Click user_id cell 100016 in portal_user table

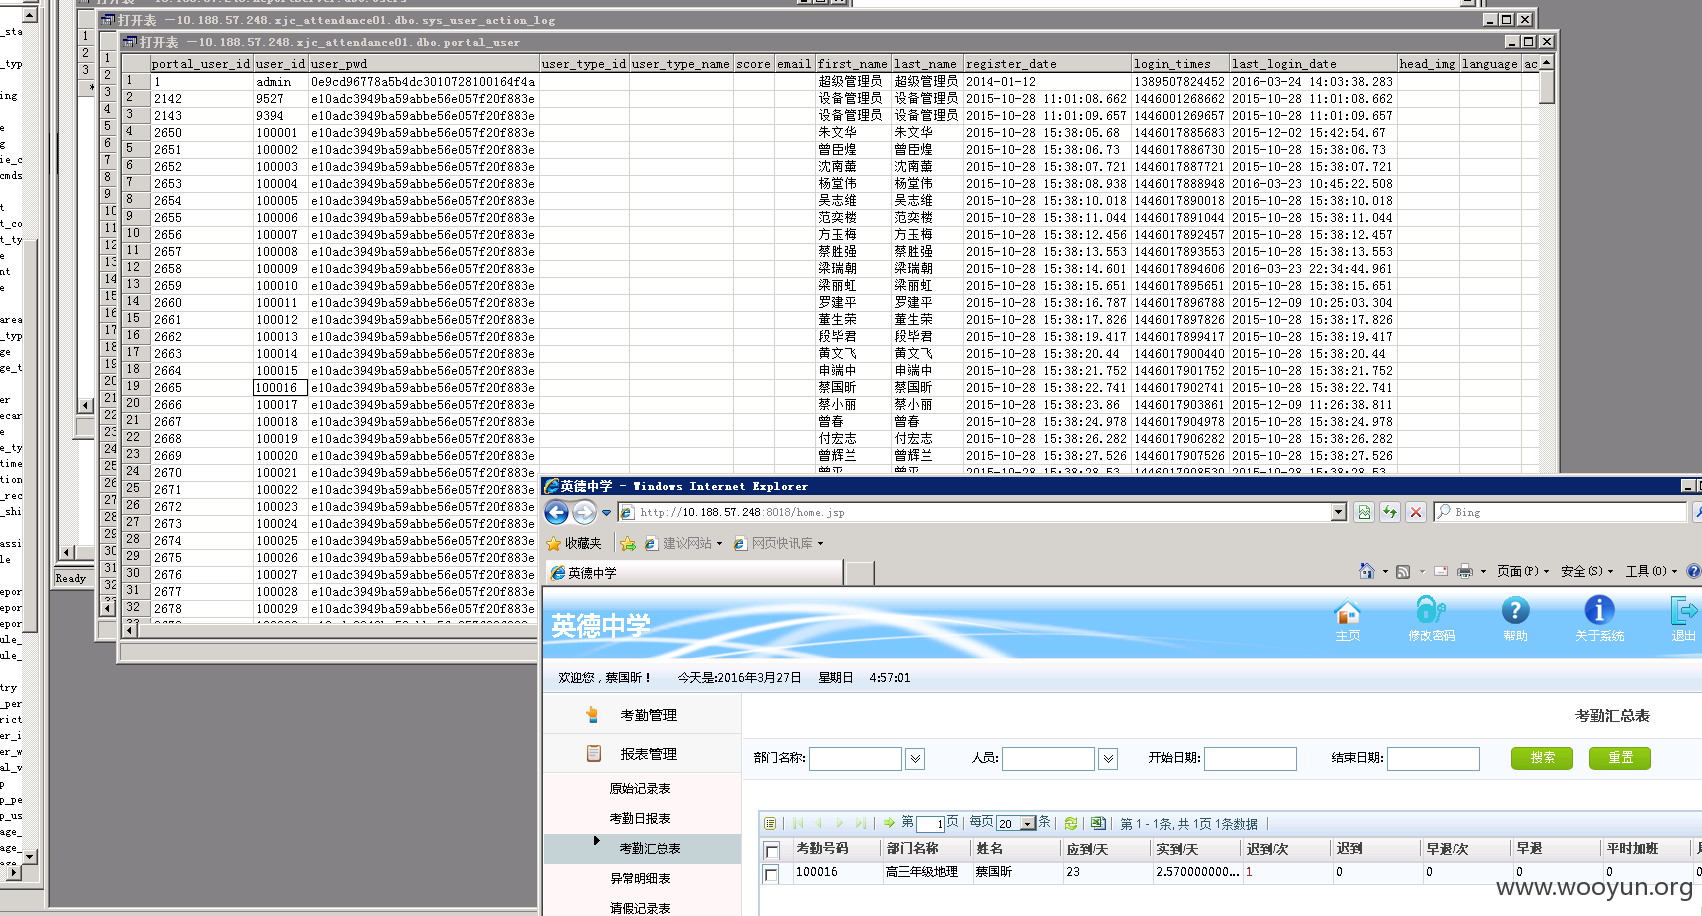[x=280, y=388]
